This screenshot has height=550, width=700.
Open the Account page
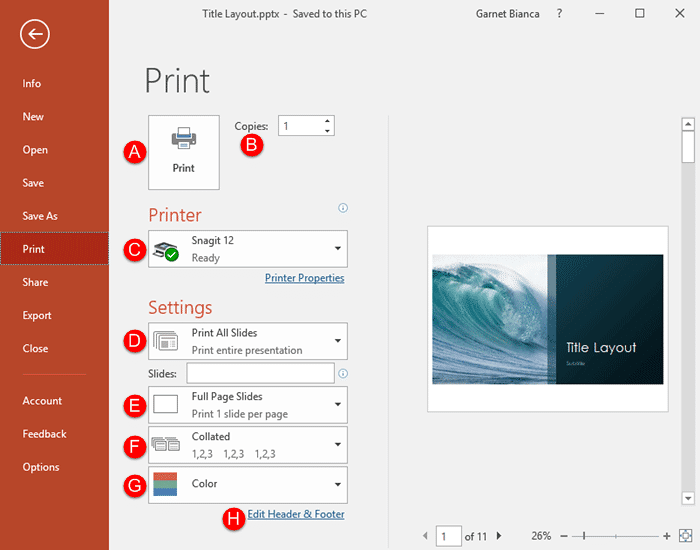pyautogui.click(x=42, y=401)
